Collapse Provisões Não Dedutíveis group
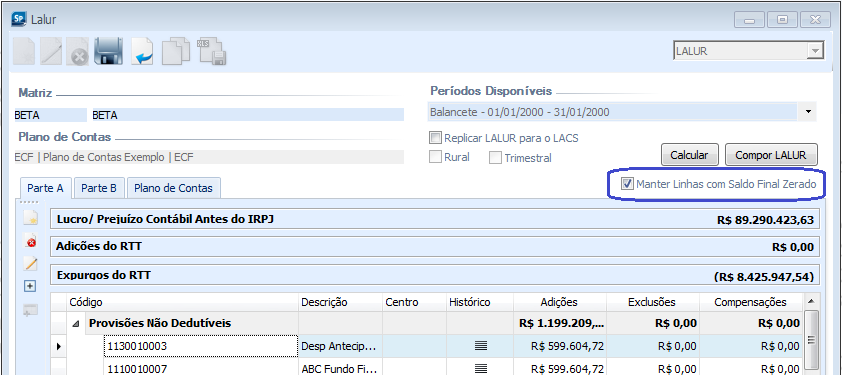 tap(75, 324)
